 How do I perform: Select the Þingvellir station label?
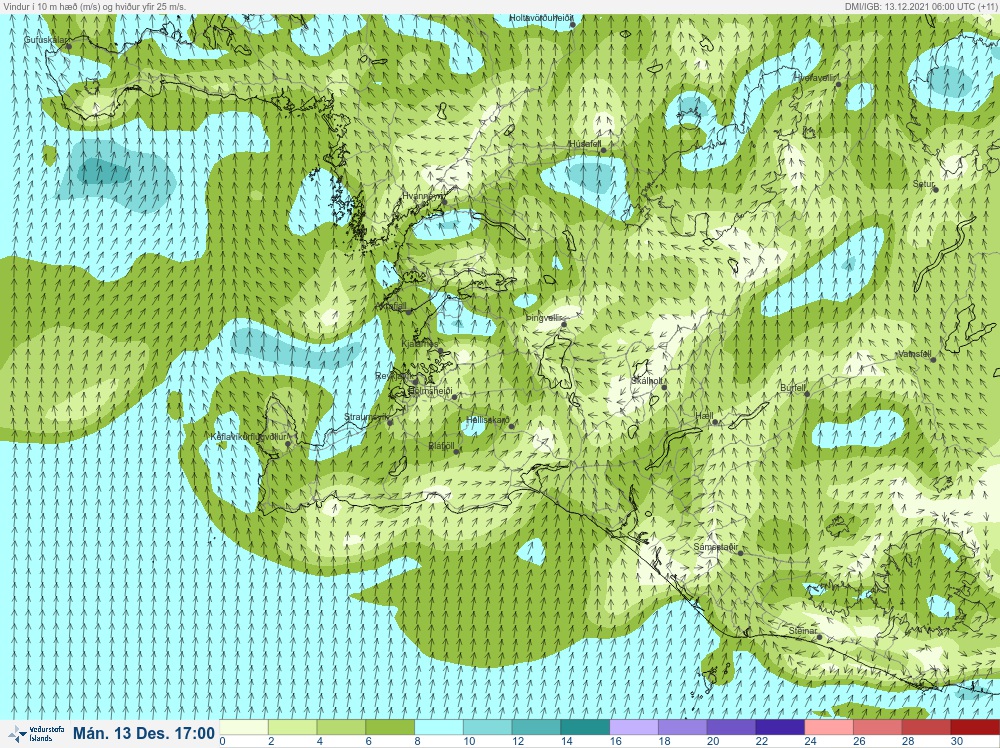pos(543,318)
